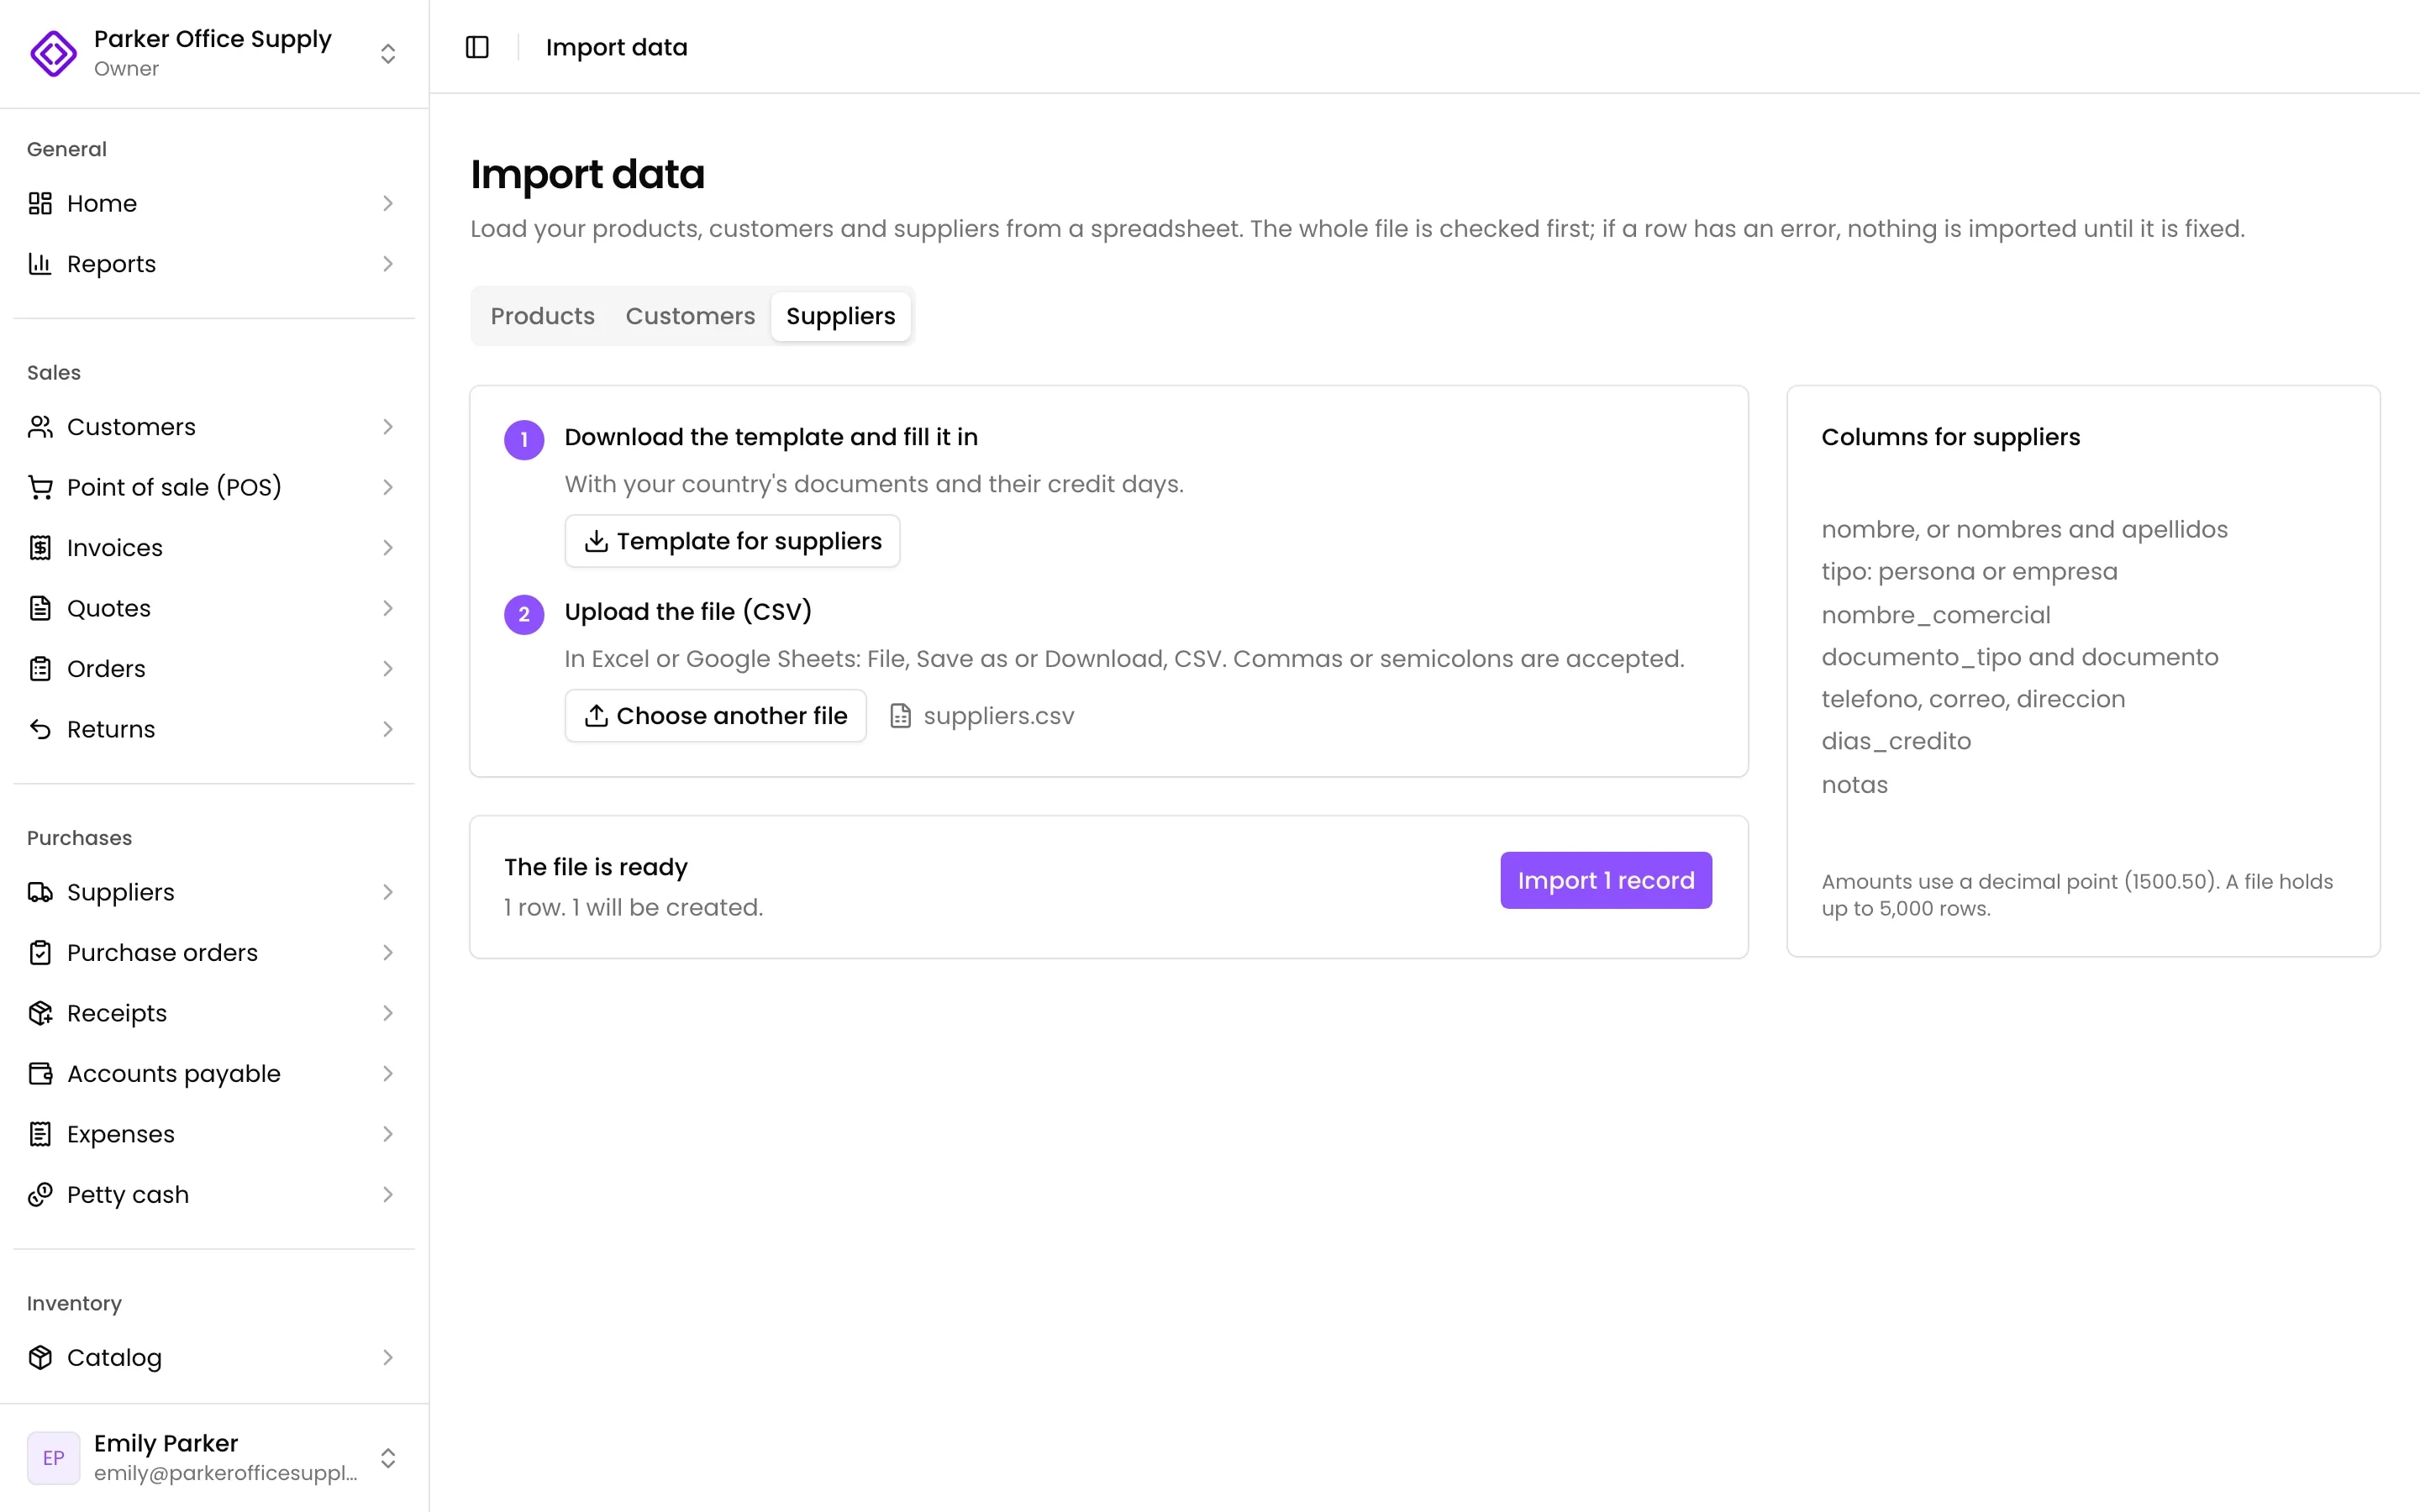
Task: Click the text 'notas' column name
Action: (x=1854, y=784)
